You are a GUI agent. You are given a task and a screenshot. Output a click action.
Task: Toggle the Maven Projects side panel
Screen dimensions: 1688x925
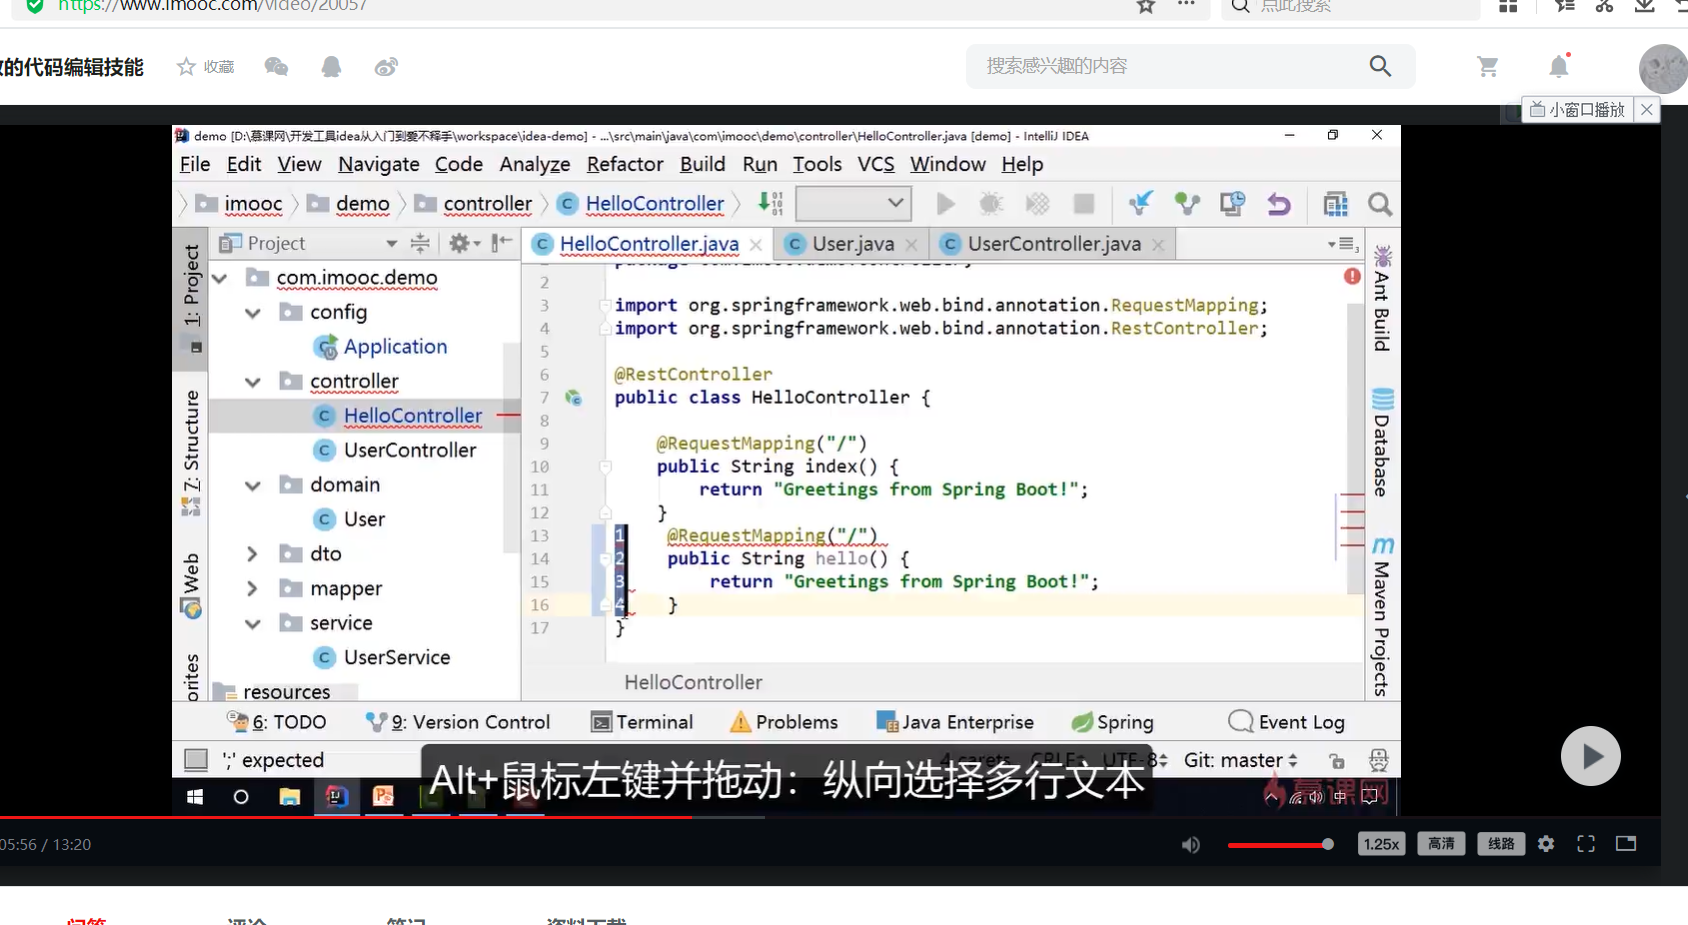1382,616
